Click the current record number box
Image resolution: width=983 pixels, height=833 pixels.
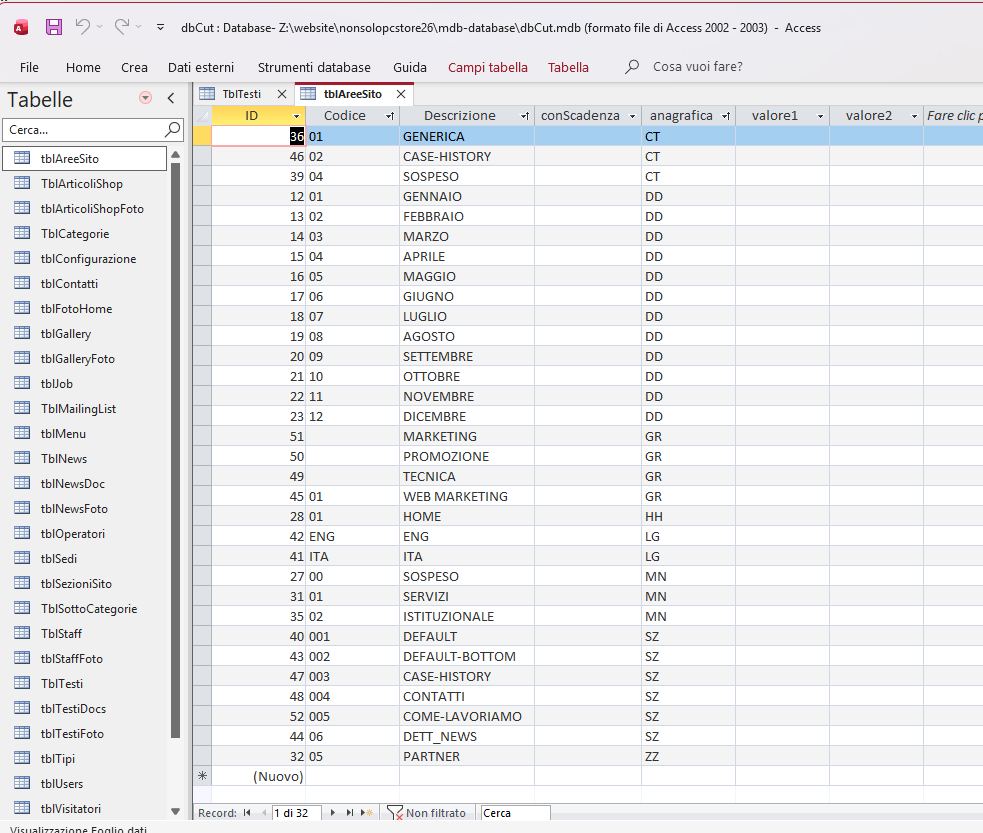(297, 813)
